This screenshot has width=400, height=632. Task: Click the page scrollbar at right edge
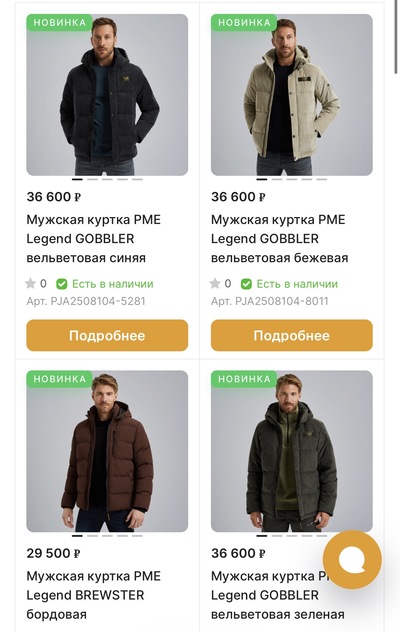point(396,38)
